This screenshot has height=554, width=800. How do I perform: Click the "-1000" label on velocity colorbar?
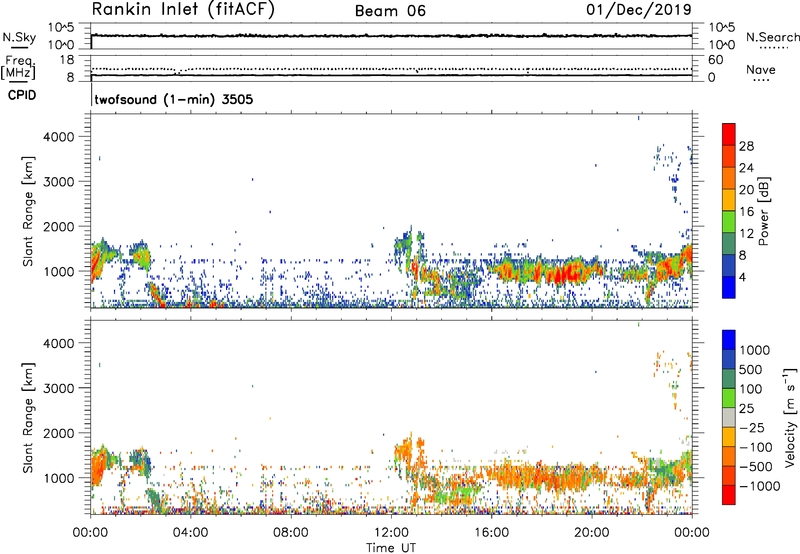759,486
